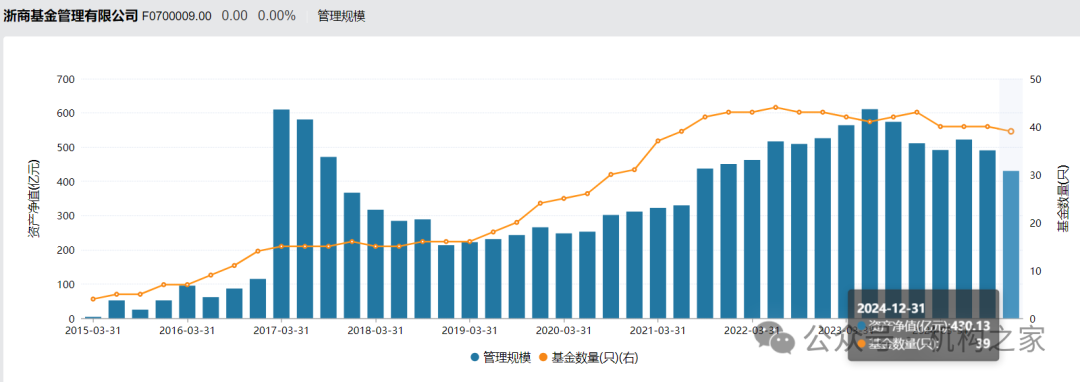The image size is (1080, 382).
Task: Click the 50 tick on the right axis
Action: pyautogui.click(x=1035, y=79)
